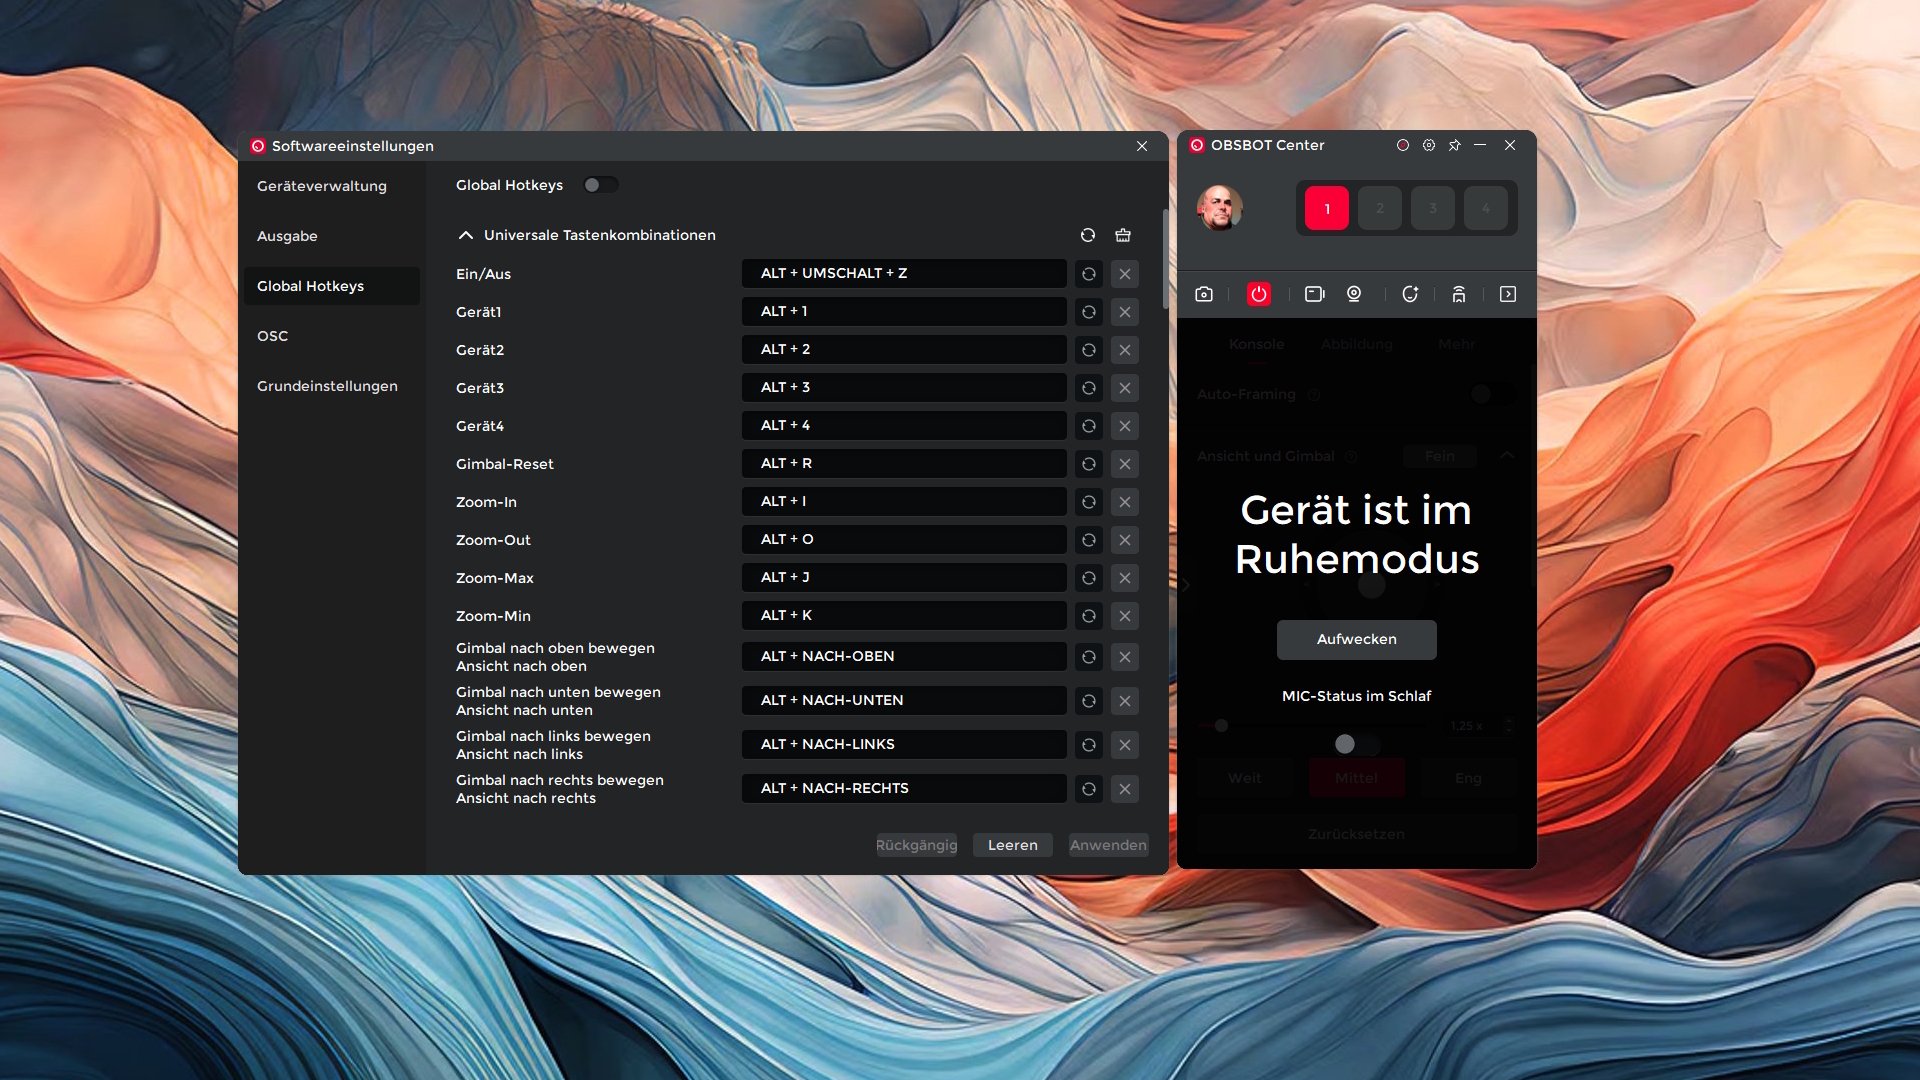Click Anwenden to apply hotkey settings
This screenshot has height=1080, width=1920.
coord(1108,845)
